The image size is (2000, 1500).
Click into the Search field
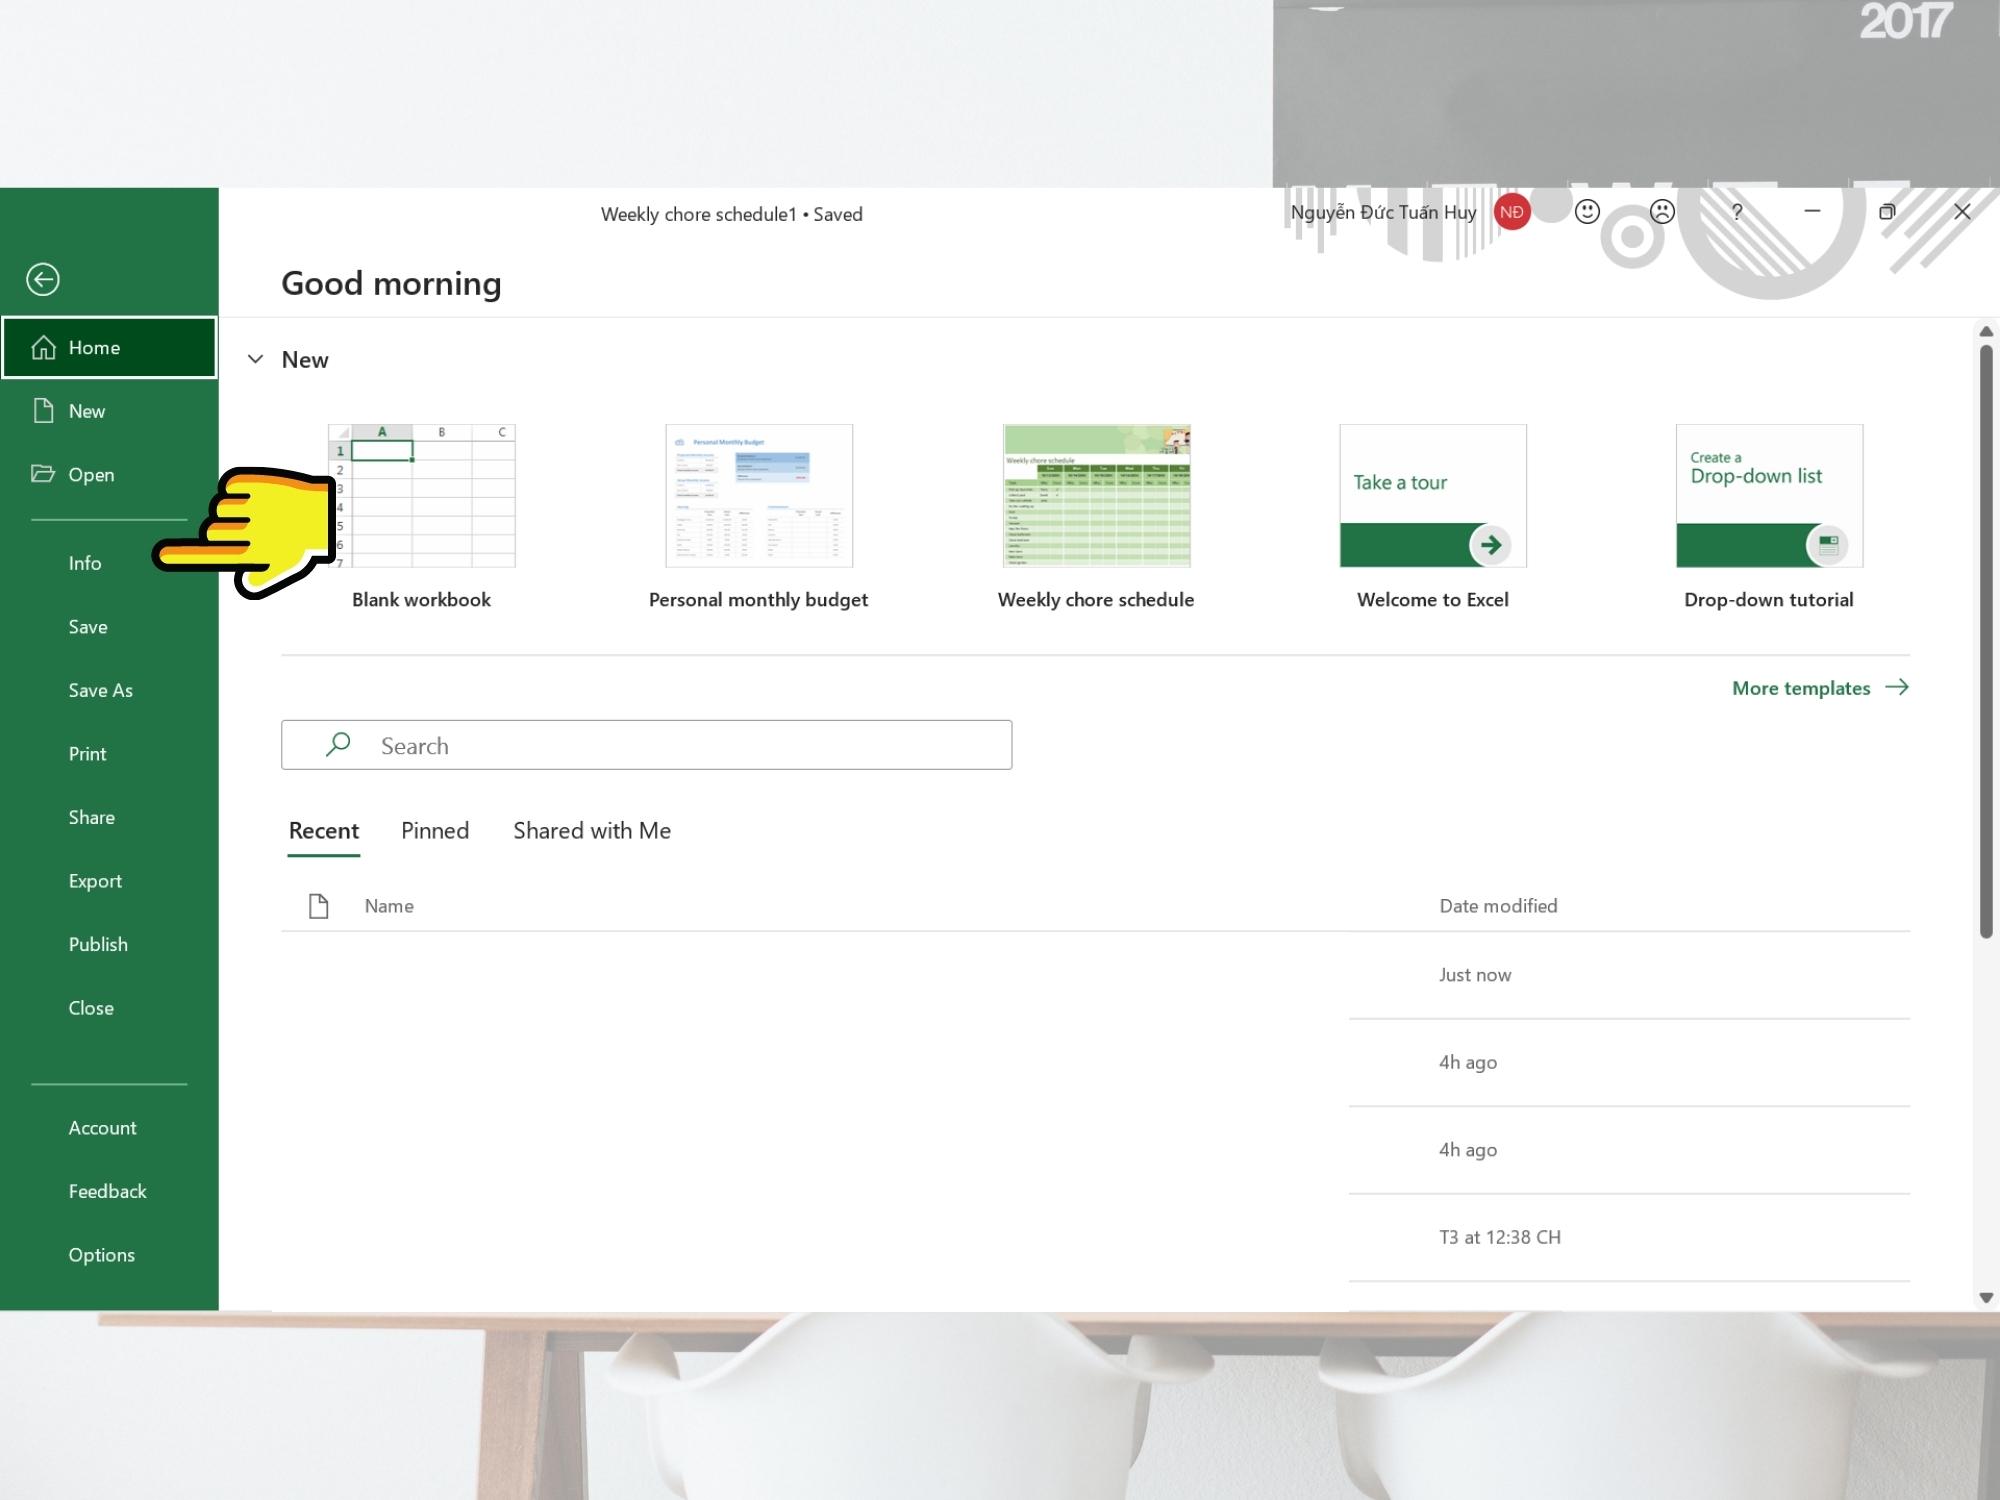(646, 745)
